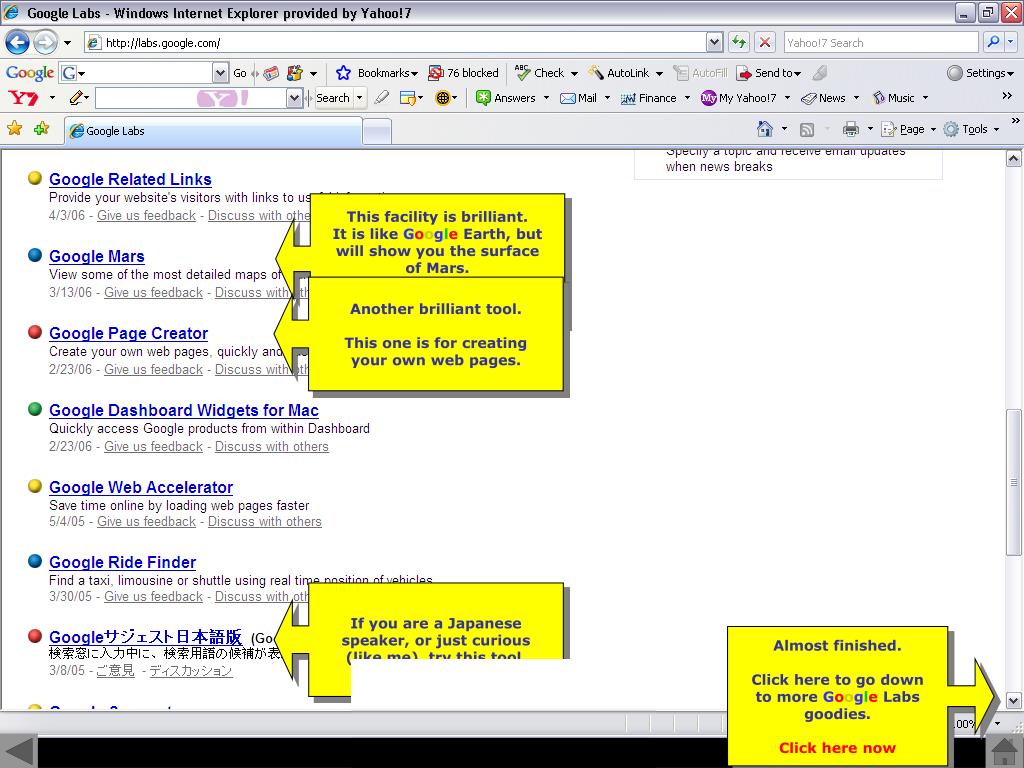Open the Yahoo toolbar search box dropdown
Viewport: 1024px width, 768px height.
294,98
